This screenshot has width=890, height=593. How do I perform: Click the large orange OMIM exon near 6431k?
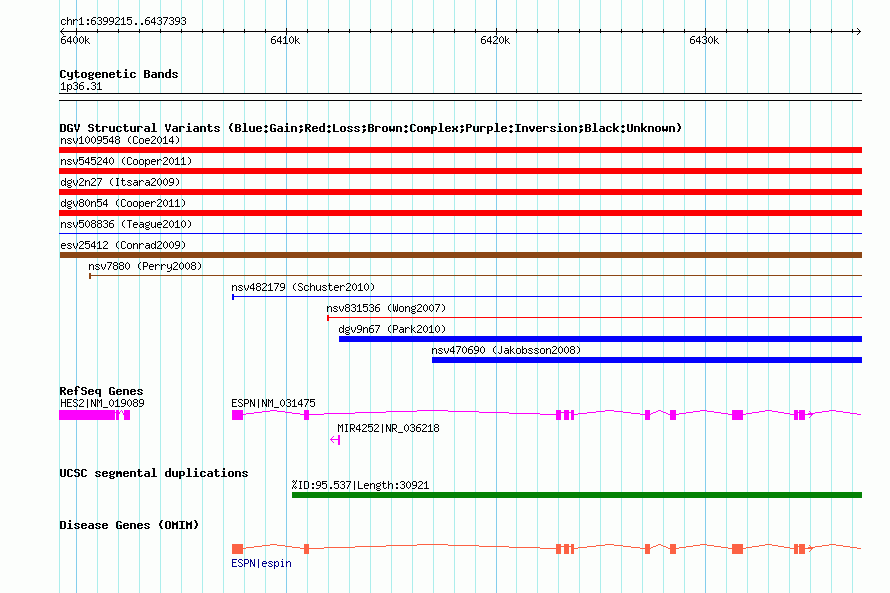tap(737, 549)
